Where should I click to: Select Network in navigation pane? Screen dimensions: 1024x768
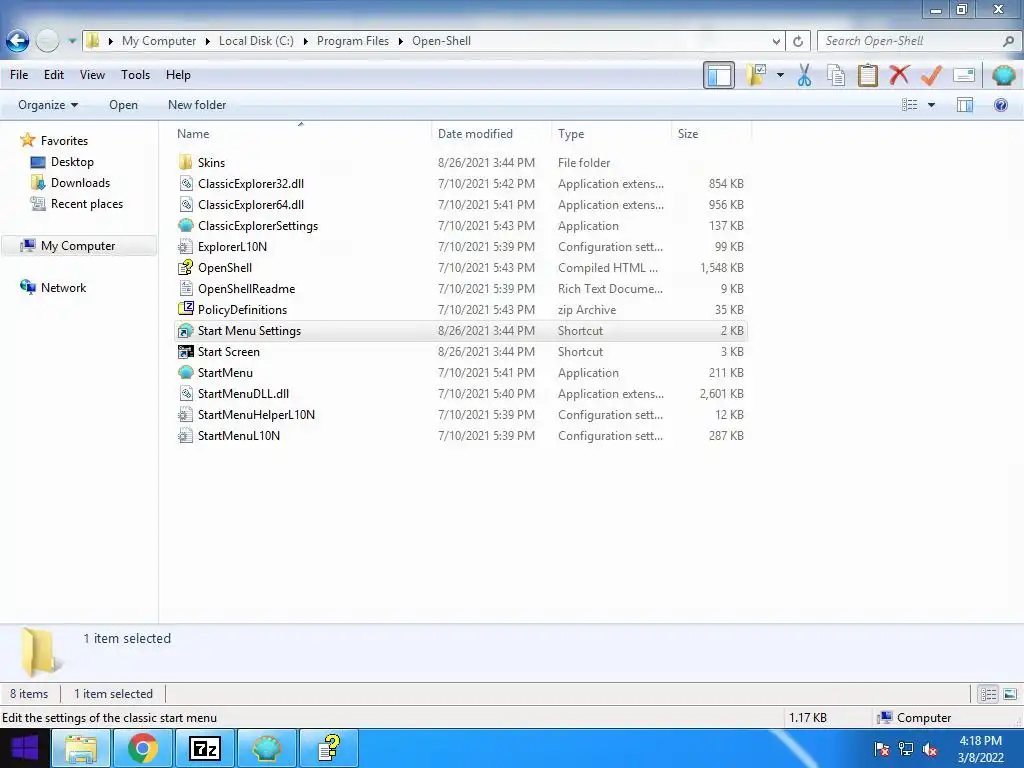pos(63,288)
